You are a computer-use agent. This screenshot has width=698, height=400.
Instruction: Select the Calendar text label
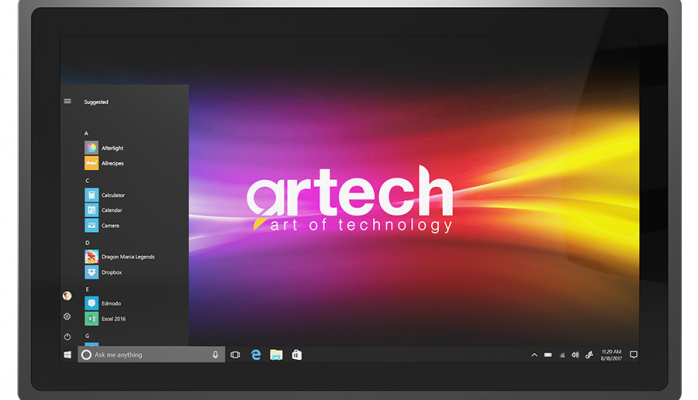tap(112, 210)
